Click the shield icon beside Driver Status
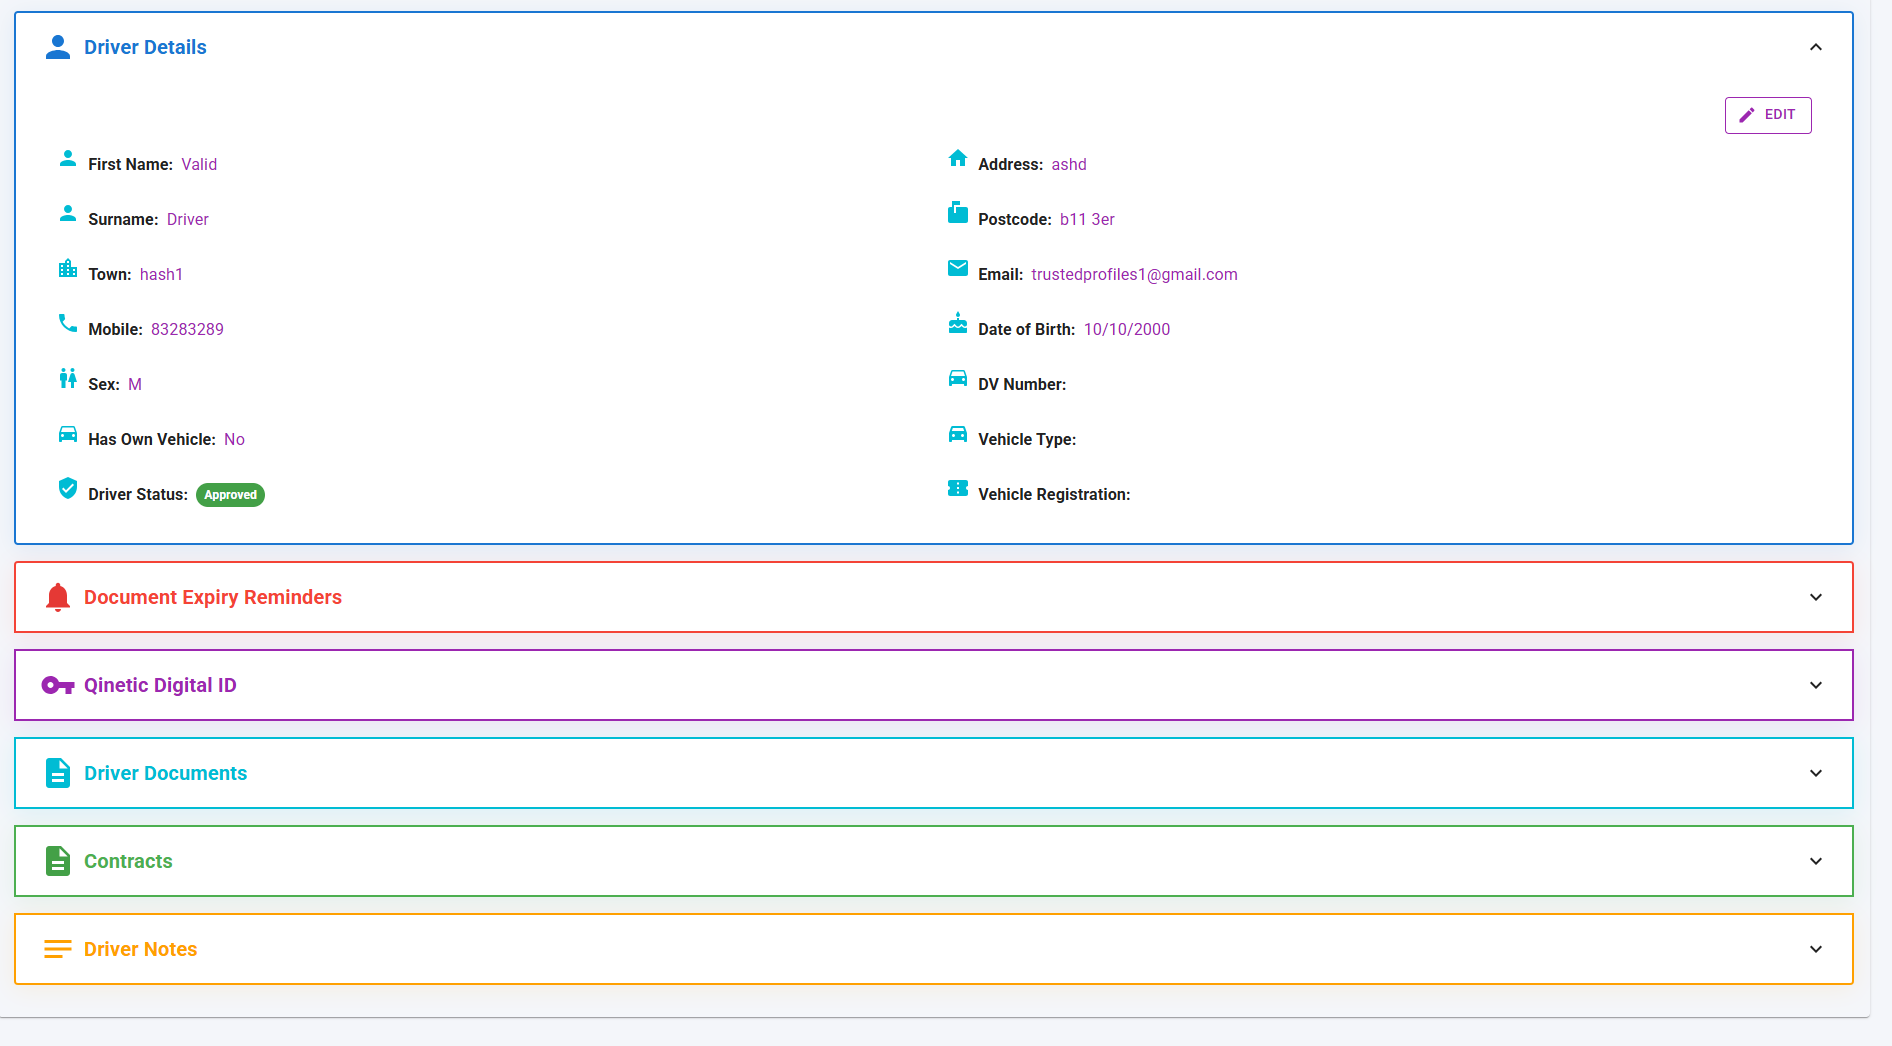This screenshot has width=1892, height=1046. pos(67,488)
